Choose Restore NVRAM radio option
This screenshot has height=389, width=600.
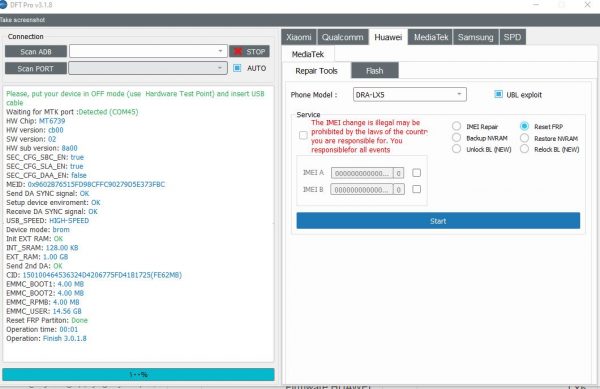pyautogui.click(x=524, y=138)
